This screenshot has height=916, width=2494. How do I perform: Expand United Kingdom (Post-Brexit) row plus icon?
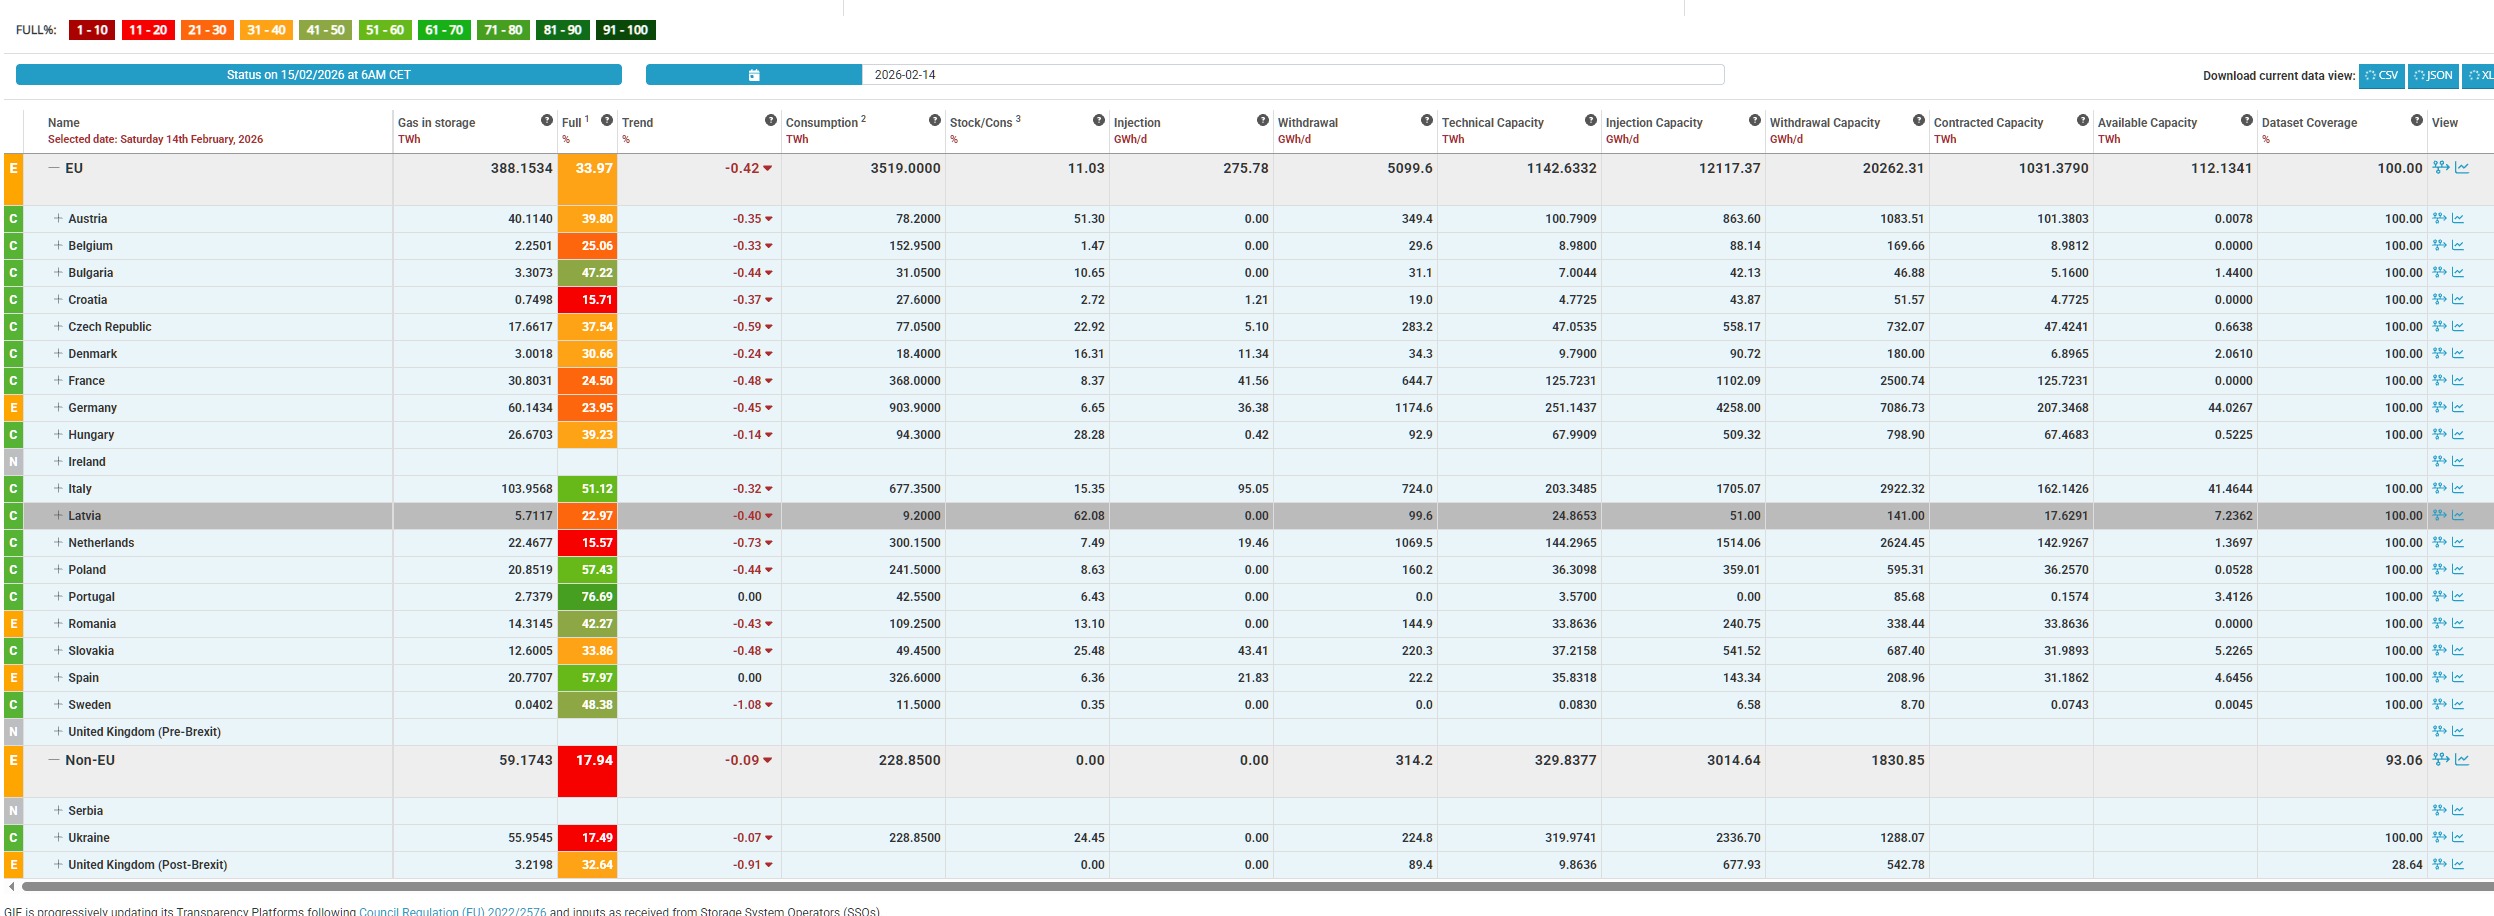(58, 864)
